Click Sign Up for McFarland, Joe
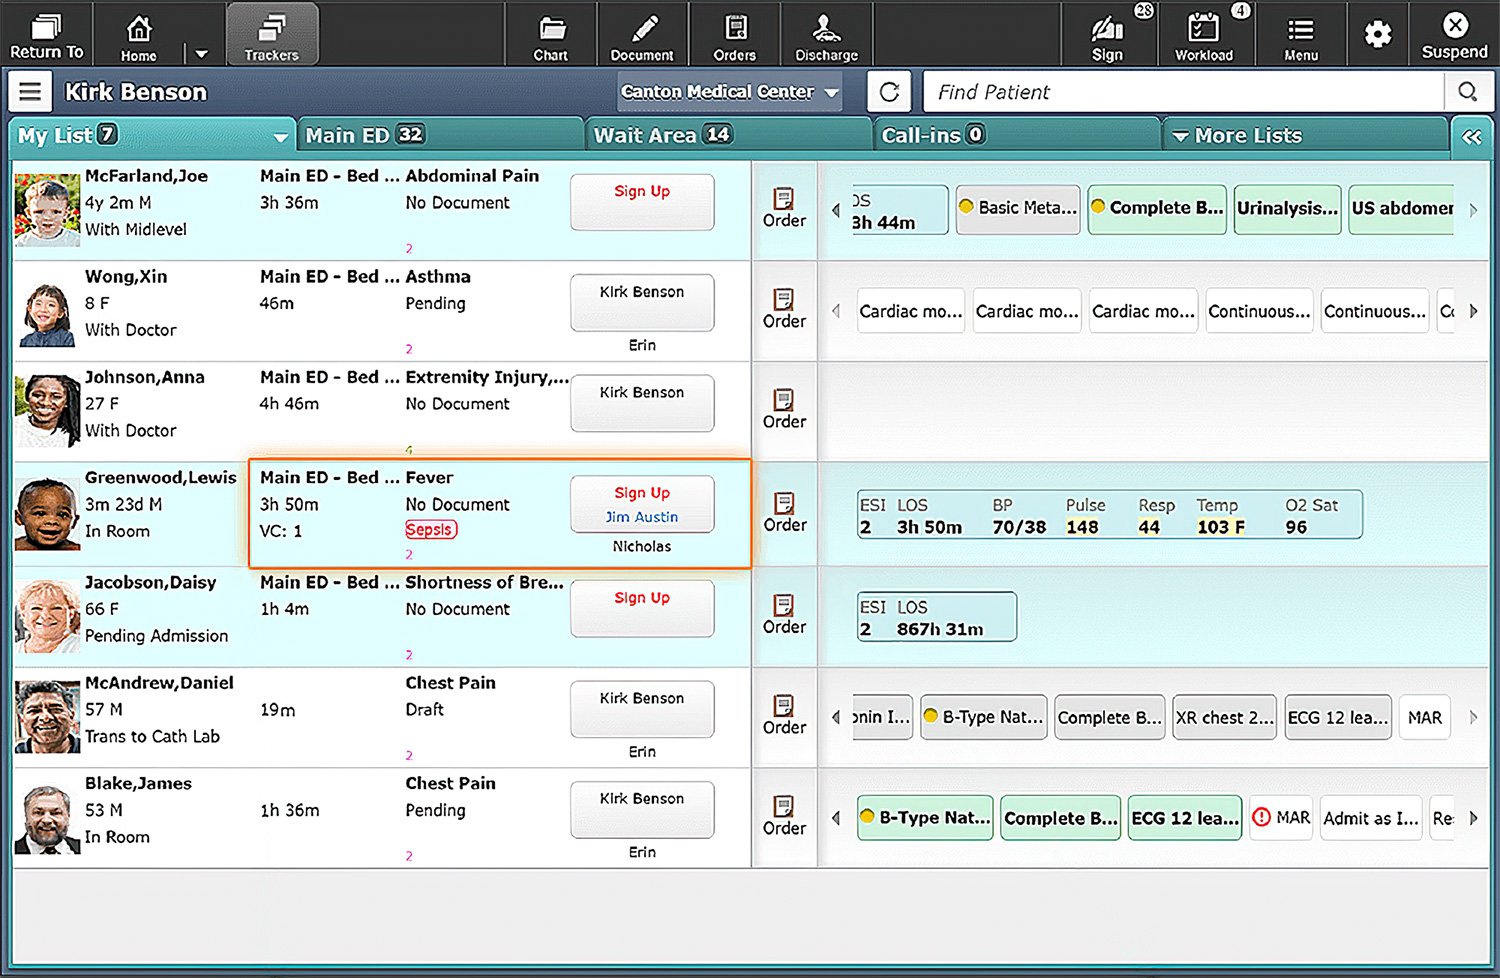The height and width of the screenshot is (978, 1500). point(642,202)
